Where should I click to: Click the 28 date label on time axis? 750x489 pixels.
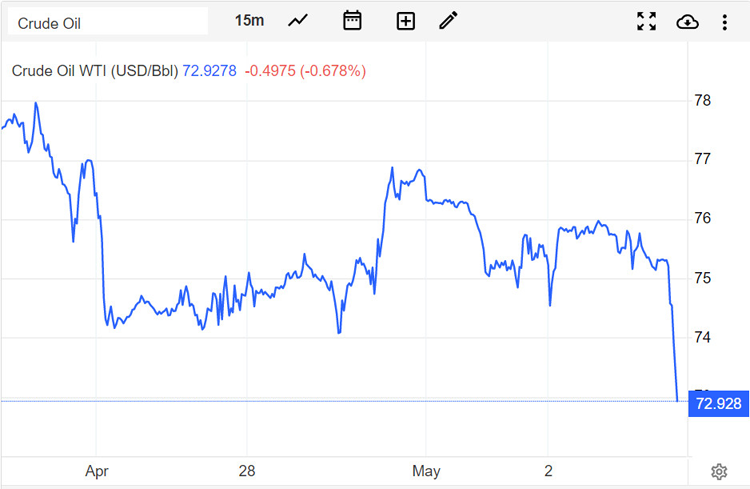coord(247,470)
